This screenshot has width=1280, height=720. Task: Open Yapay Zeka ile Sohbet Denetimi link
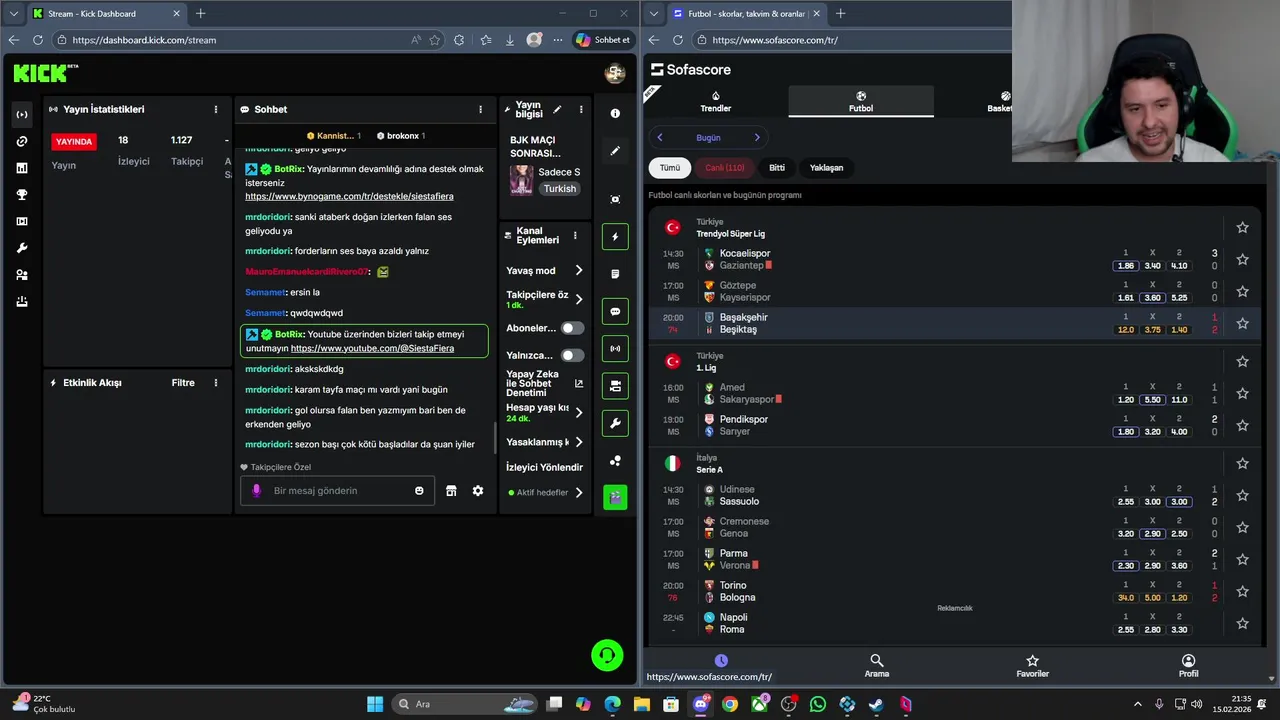(545, 383)
